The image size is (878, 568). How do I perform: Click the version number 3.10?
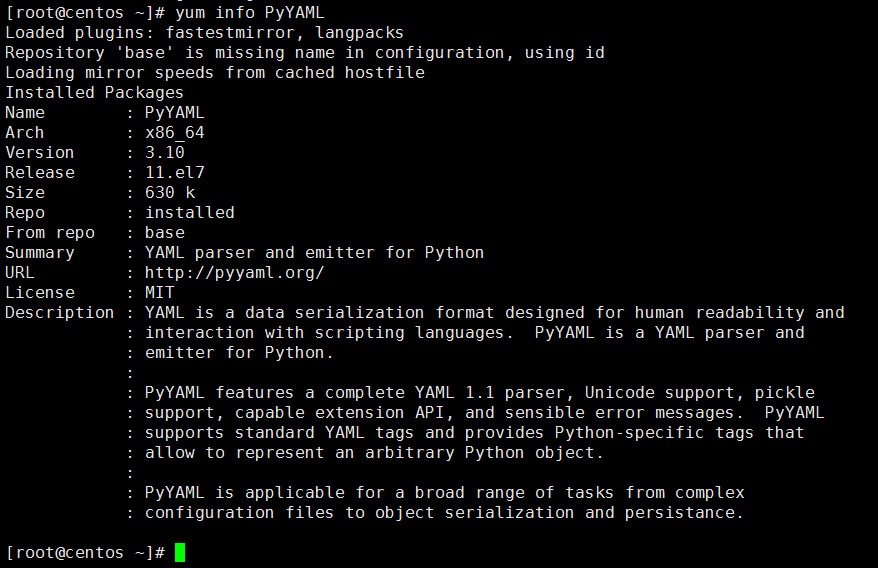(x=164, y=152)
